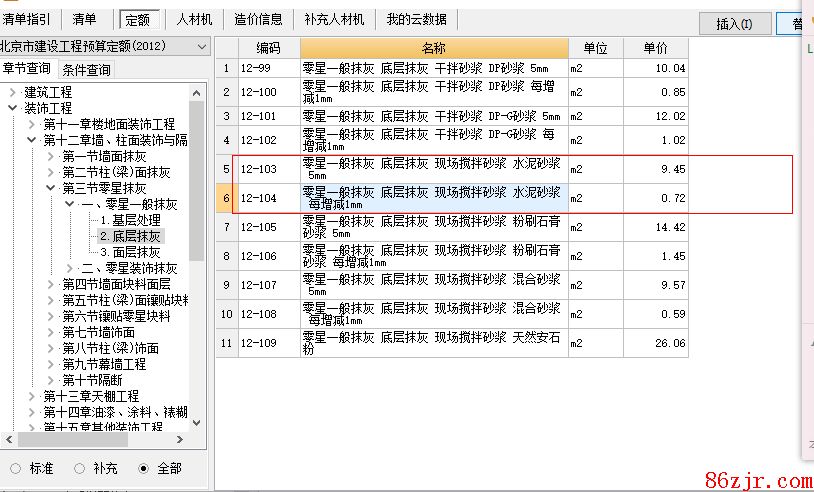Switch to the 造价信息 tab
This screenshot has width=814, height=492.
pos(258,19)
